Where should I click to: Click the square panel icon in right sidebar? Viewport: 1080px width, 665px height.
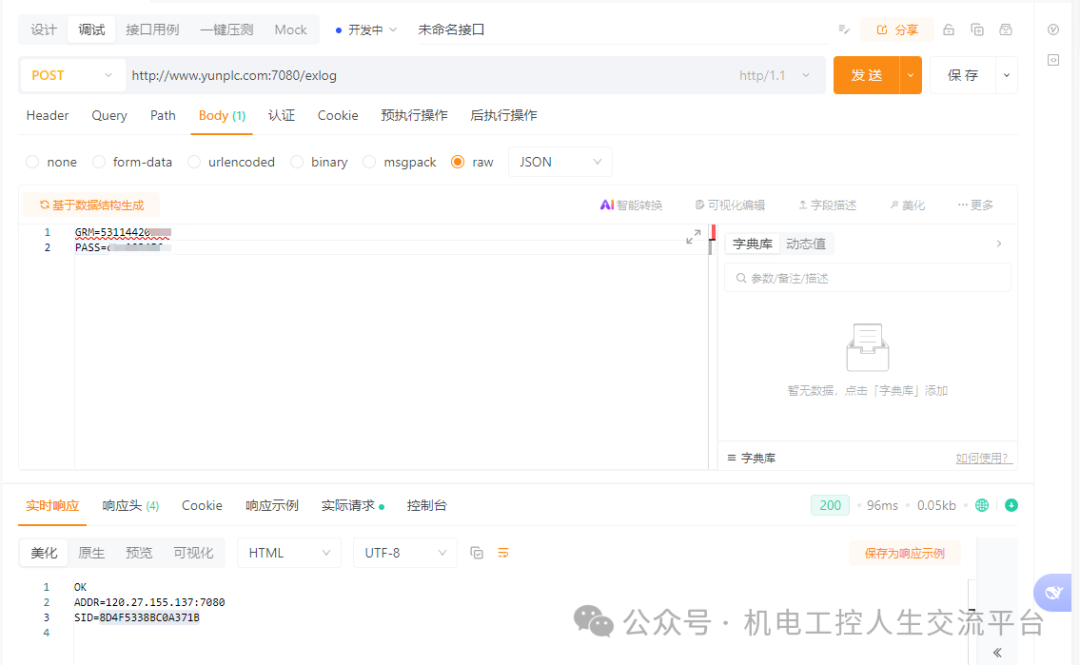1053,60
